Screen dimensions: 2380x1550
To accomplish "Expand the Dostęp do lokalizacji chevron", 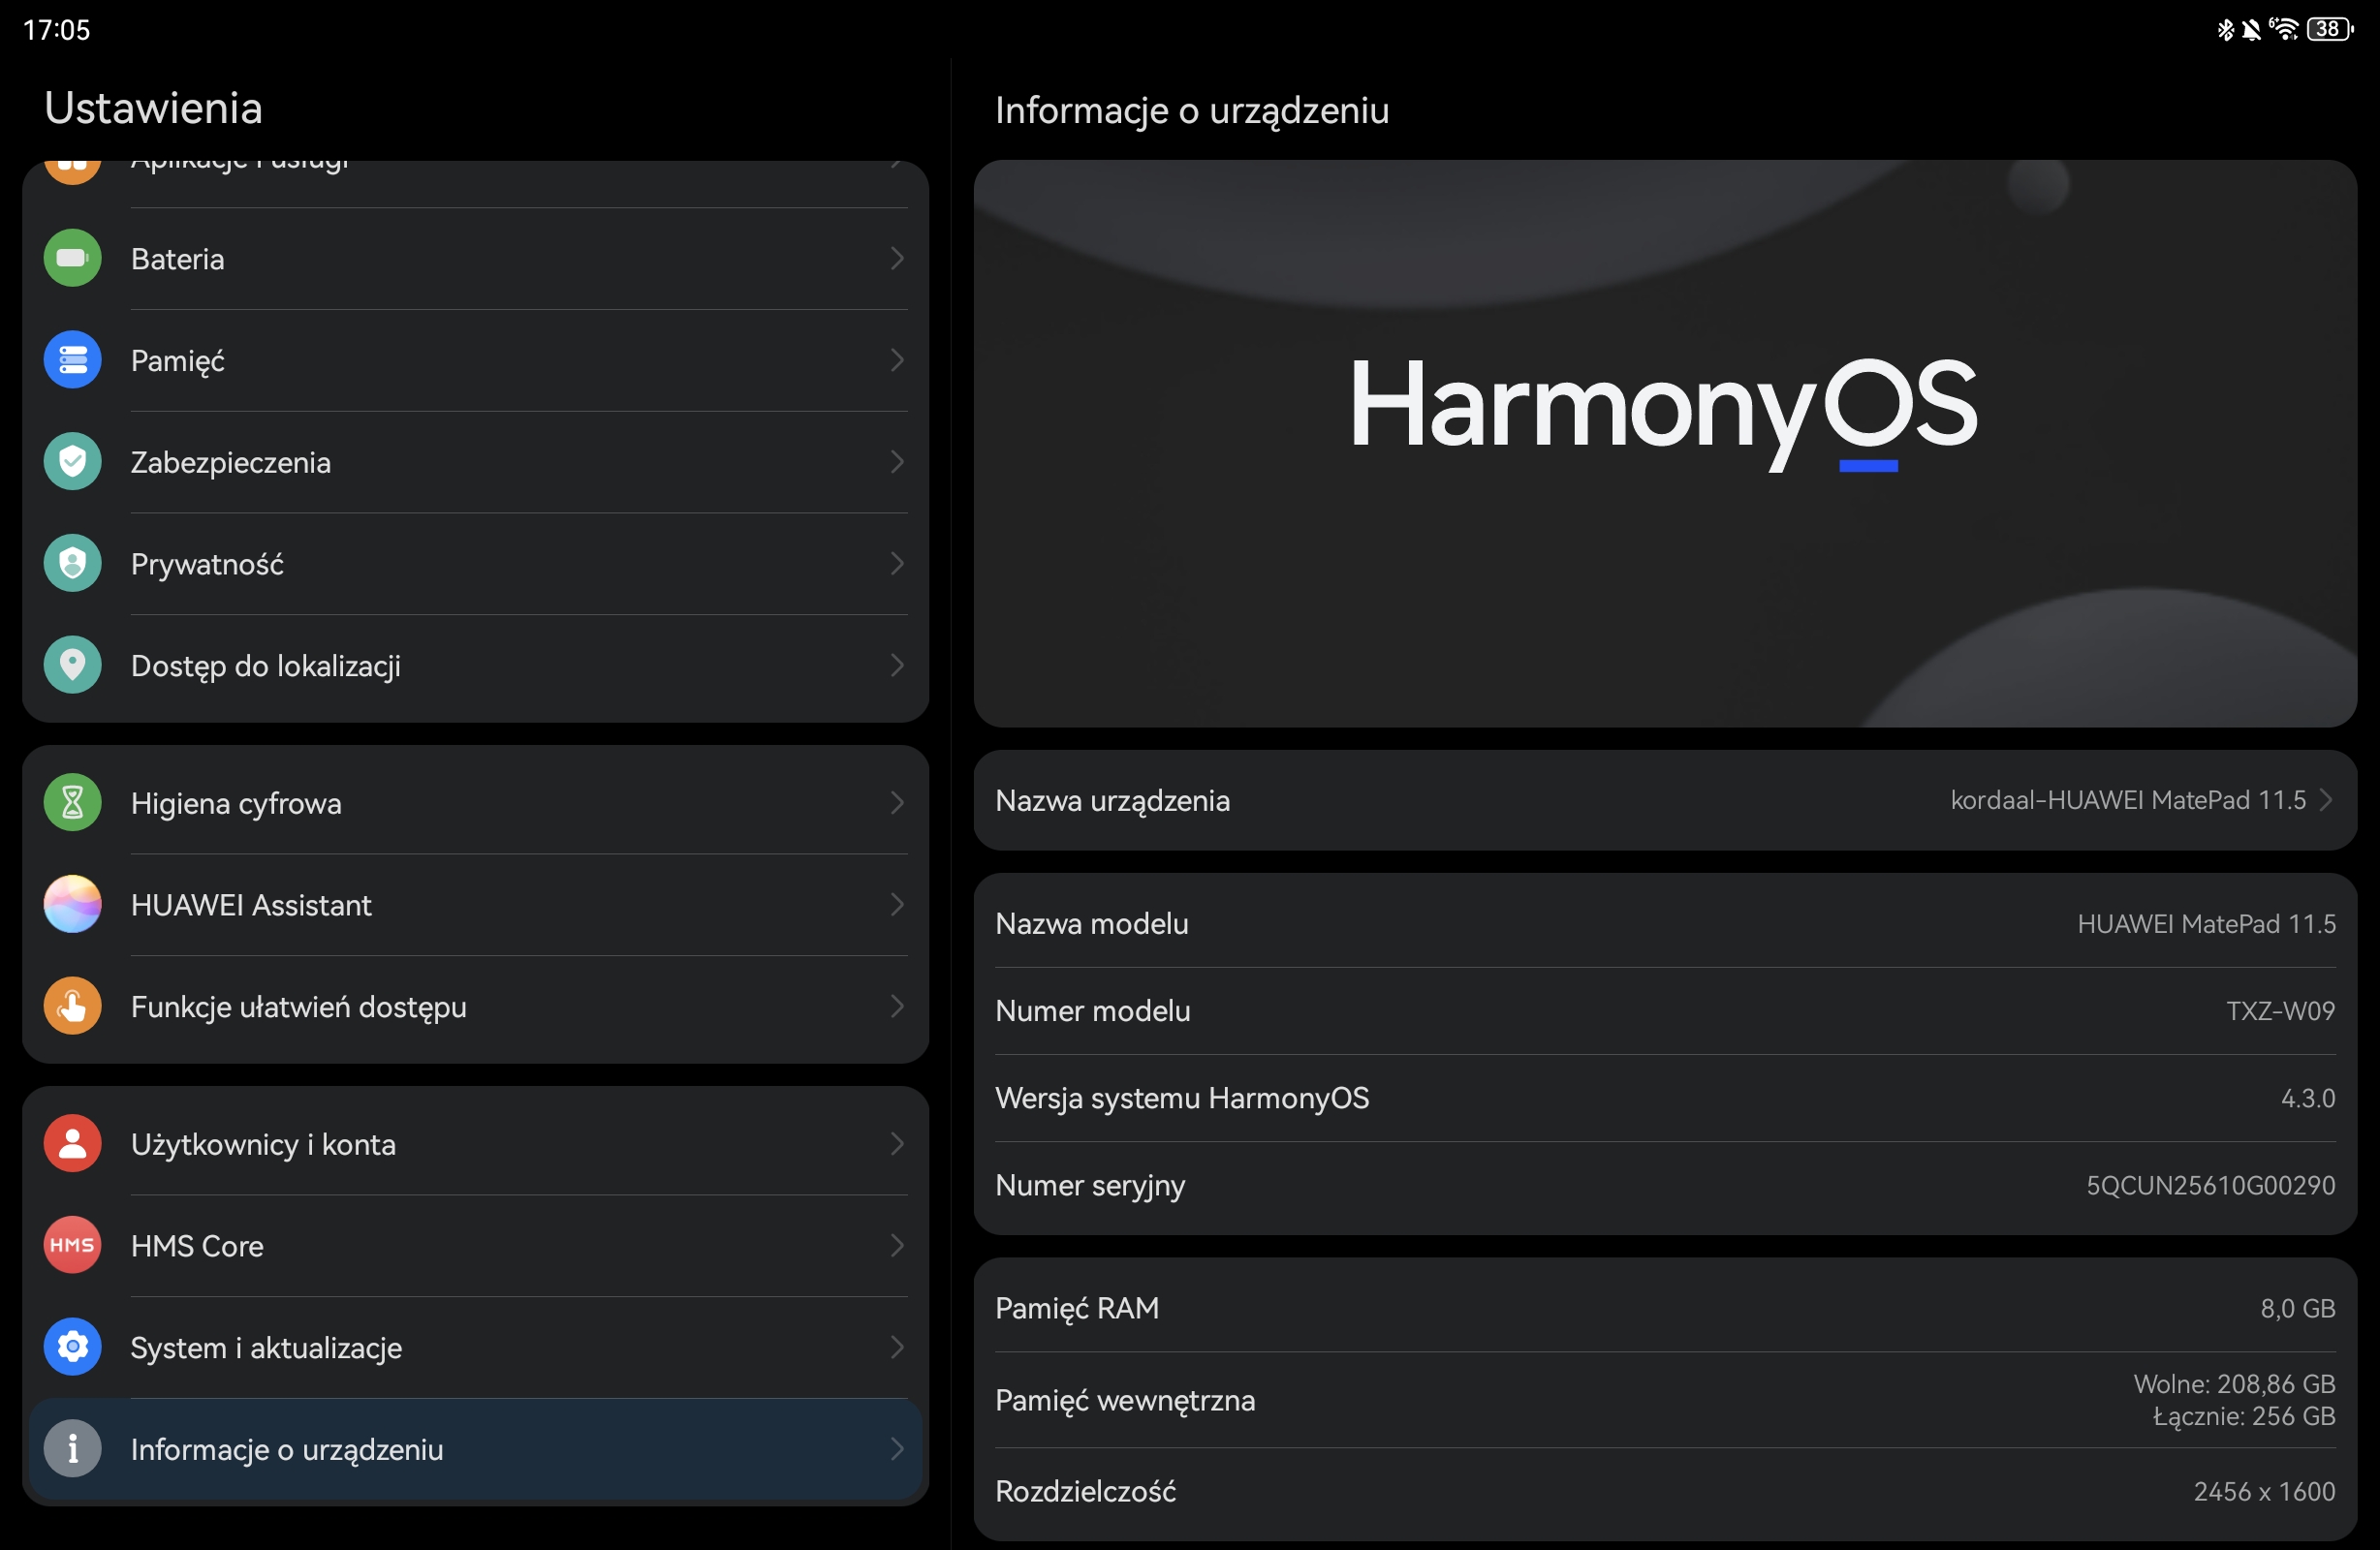I will (x=897, y=666).
